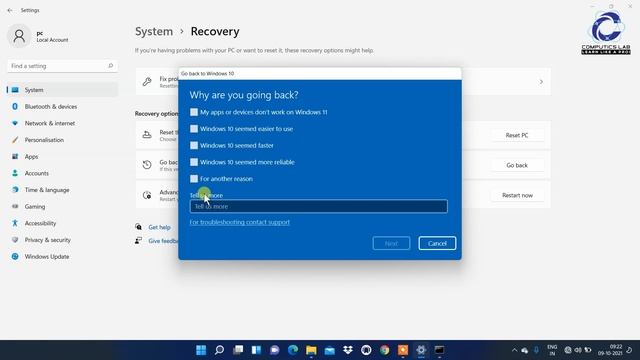Open Widgets from the taskbar
This screenshot has height=360, width=640.
256,350
